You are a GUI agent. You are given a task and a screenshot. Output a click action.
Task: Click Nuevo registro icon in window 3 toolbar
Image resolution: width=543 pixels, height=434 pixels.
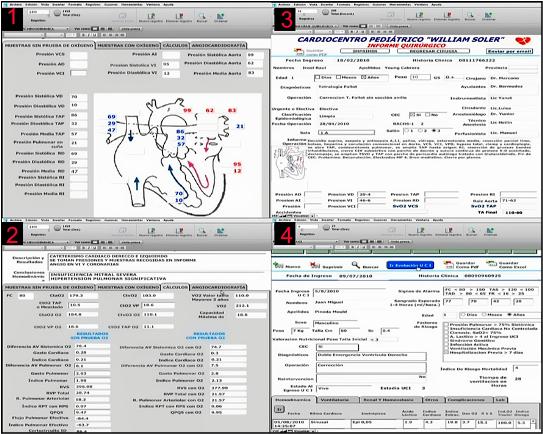(x=419, y=15)
